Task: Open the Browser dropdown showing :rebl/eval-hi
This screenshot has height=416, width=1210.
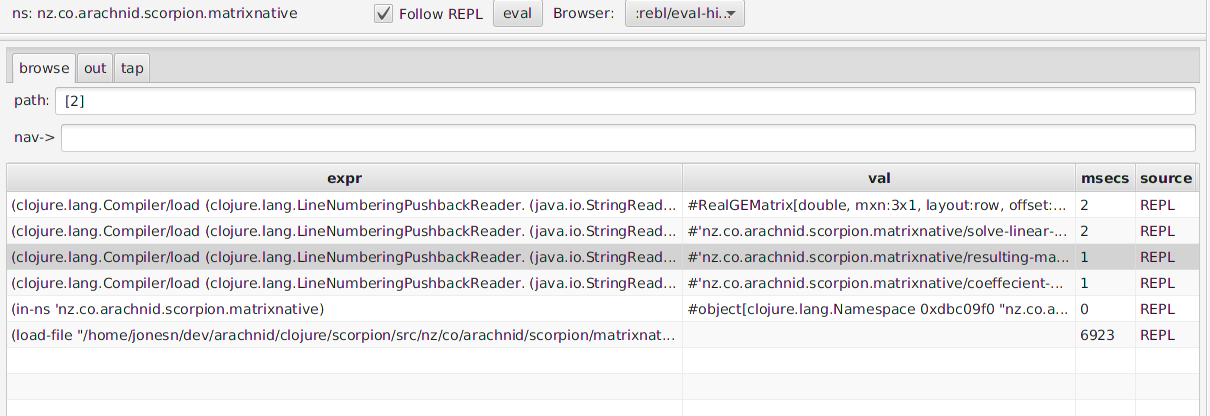Action: [x=684, y=14]
